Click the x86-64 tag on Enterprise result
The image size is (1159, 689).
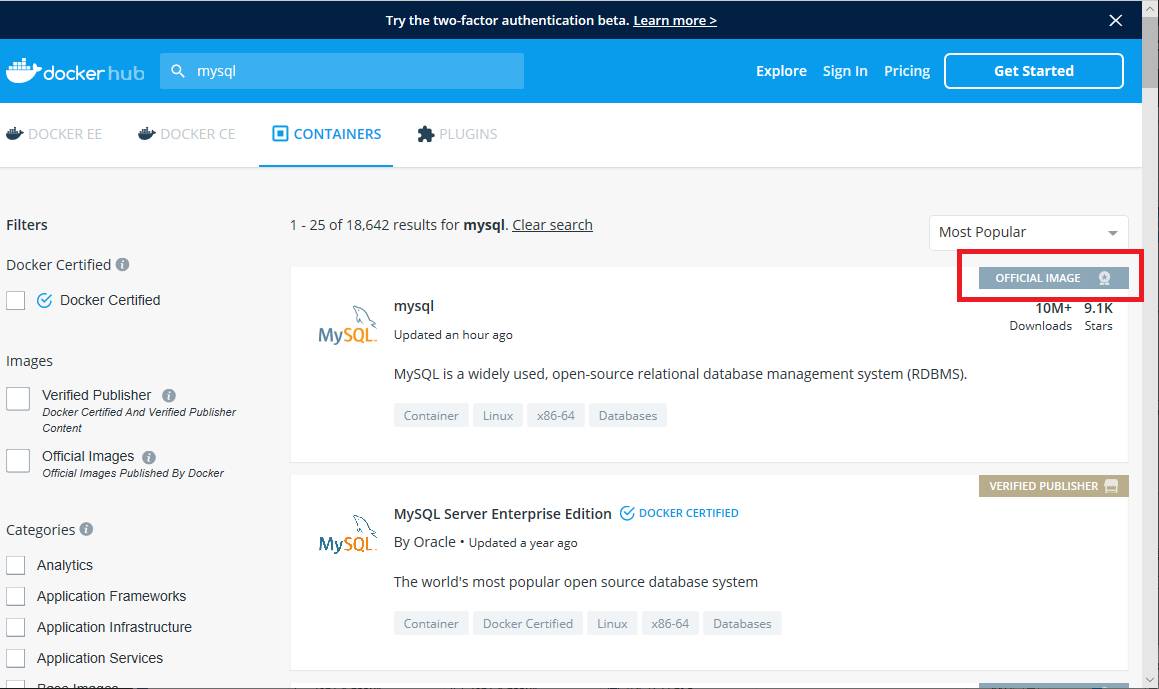[670, 623]
